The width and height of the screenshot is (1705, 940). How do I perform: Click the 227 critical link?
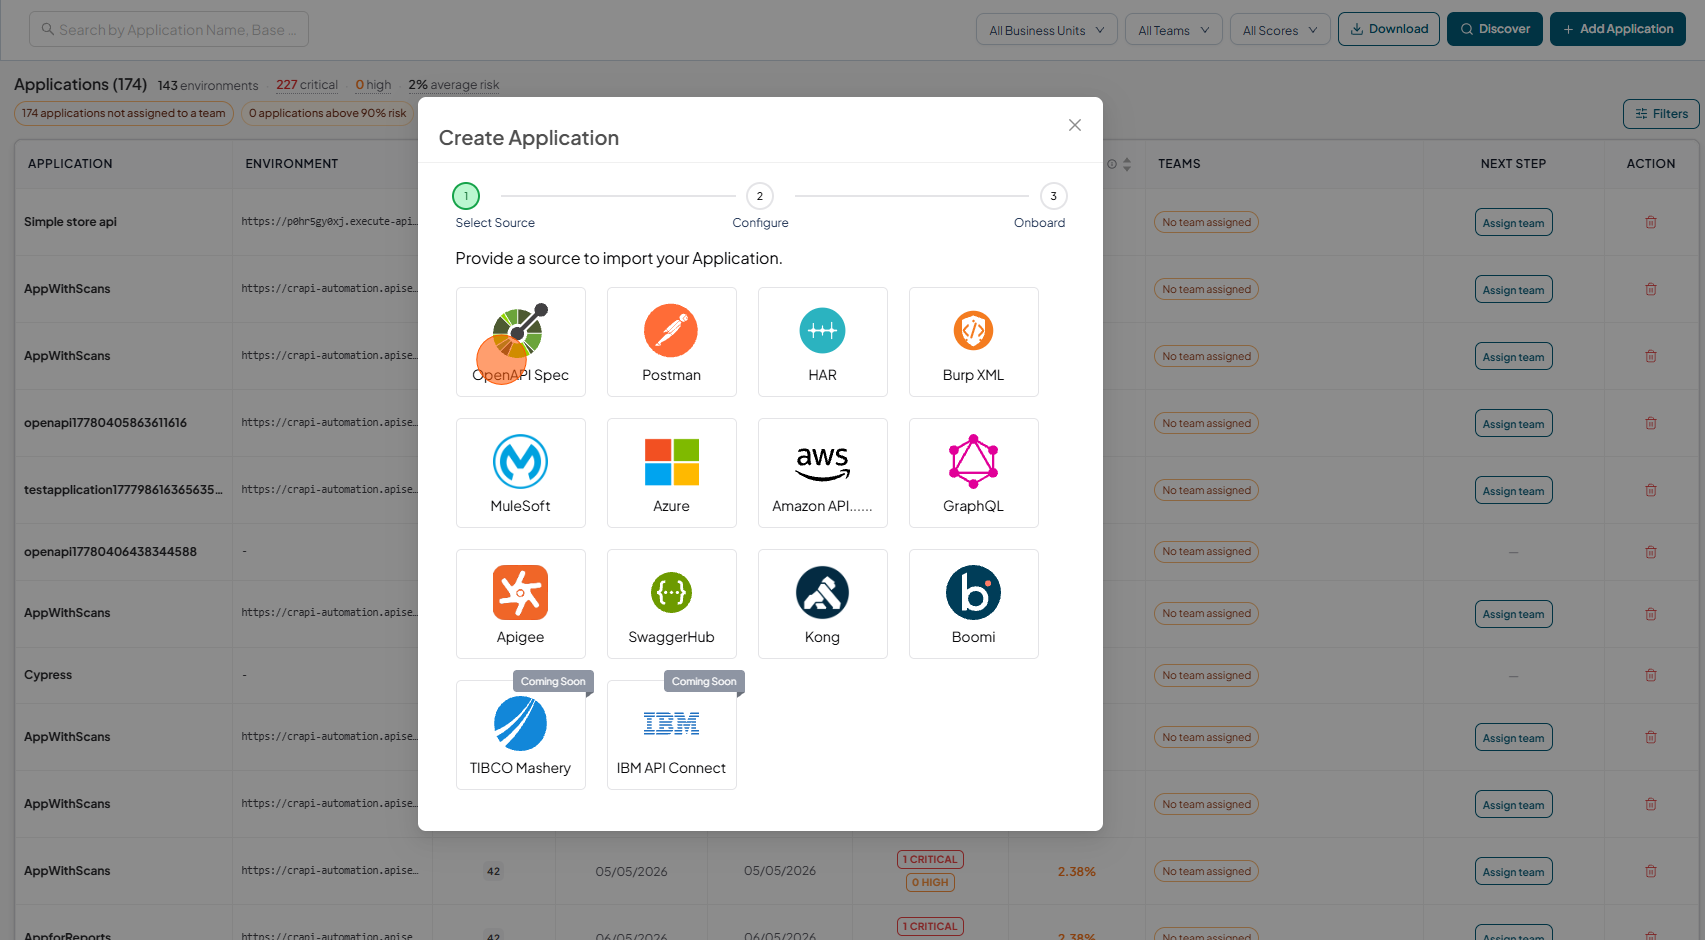(x=307, y=85)
